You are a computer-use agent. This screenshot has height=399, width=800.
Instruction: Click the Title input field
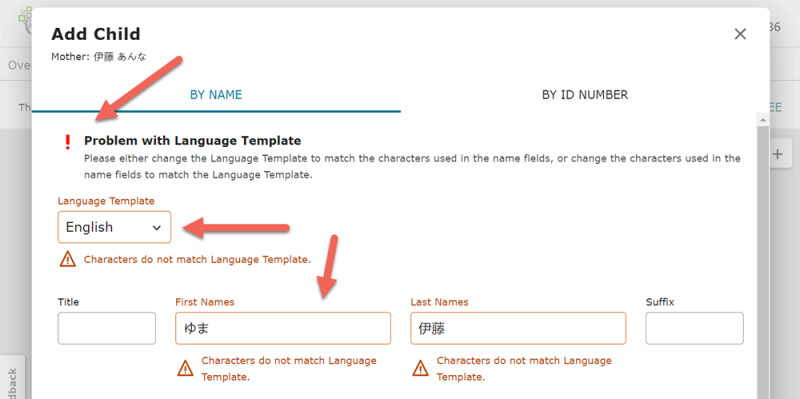click(x=107, y=328)
